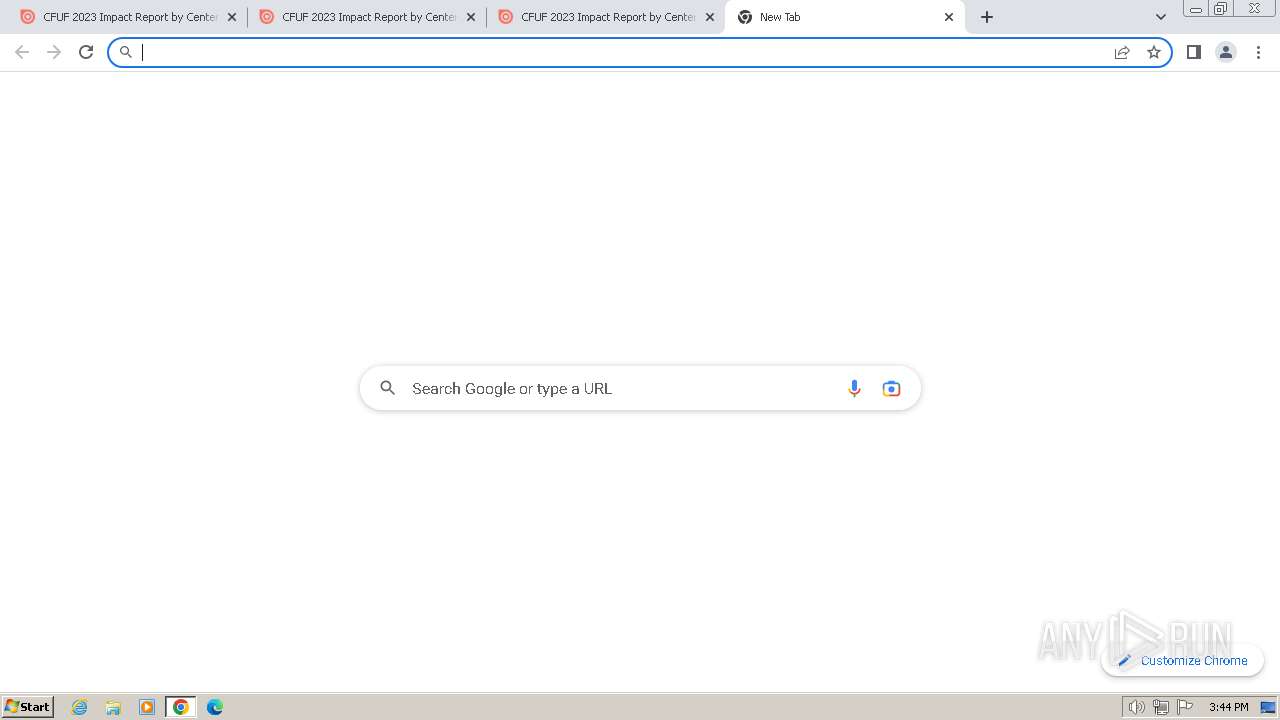Go back using the back arrow
The image size is (1280, 720).
[22, 52]
